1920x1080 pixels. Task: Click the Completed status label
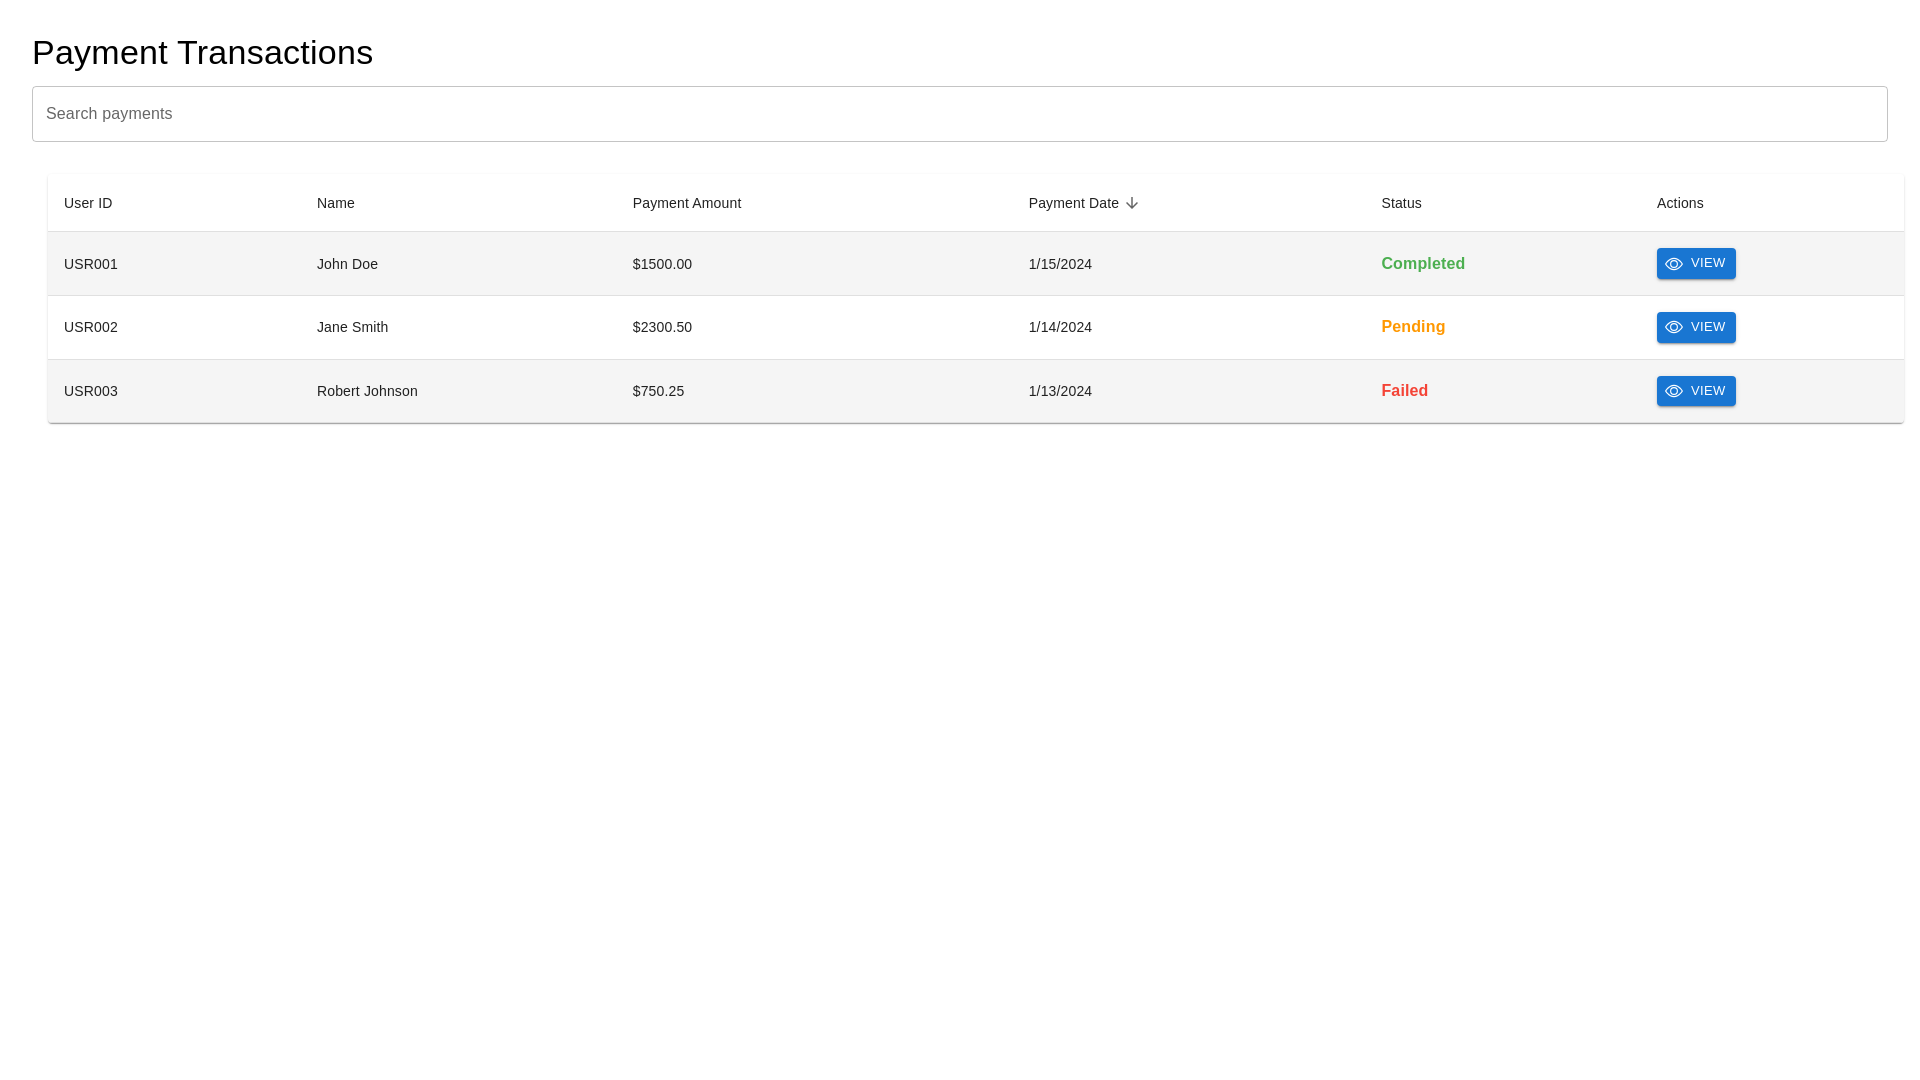point(1422,263)
